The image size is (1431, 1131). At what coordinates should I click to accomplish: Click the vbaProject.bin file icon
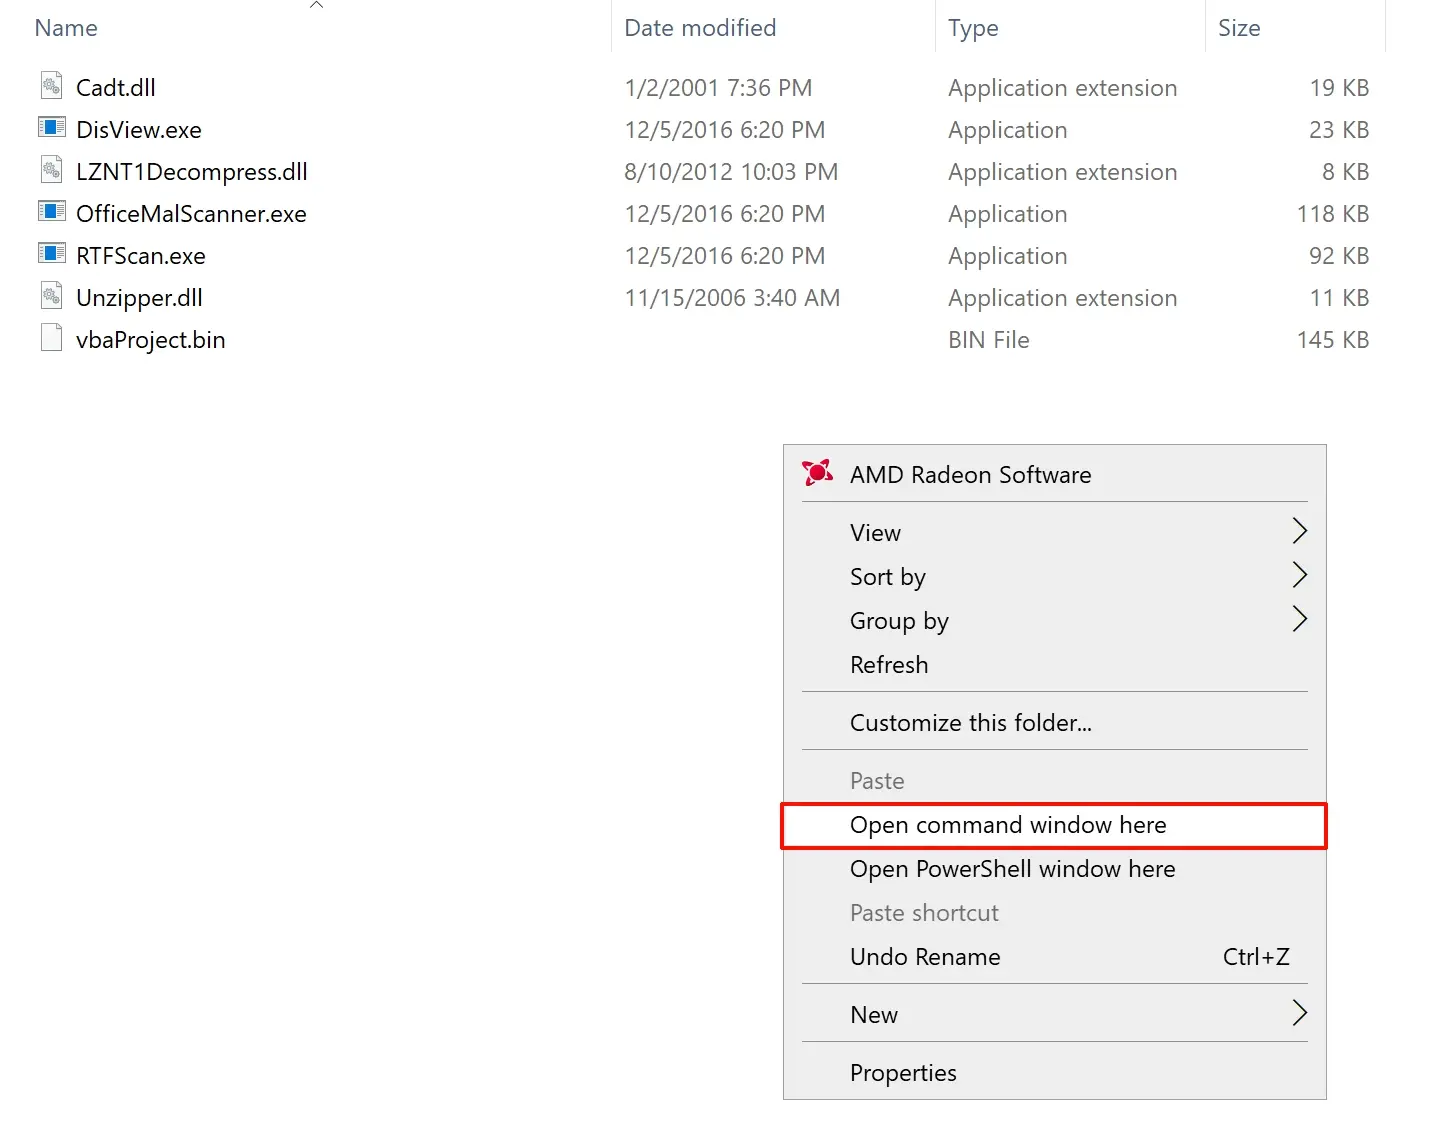click(52, 339)
